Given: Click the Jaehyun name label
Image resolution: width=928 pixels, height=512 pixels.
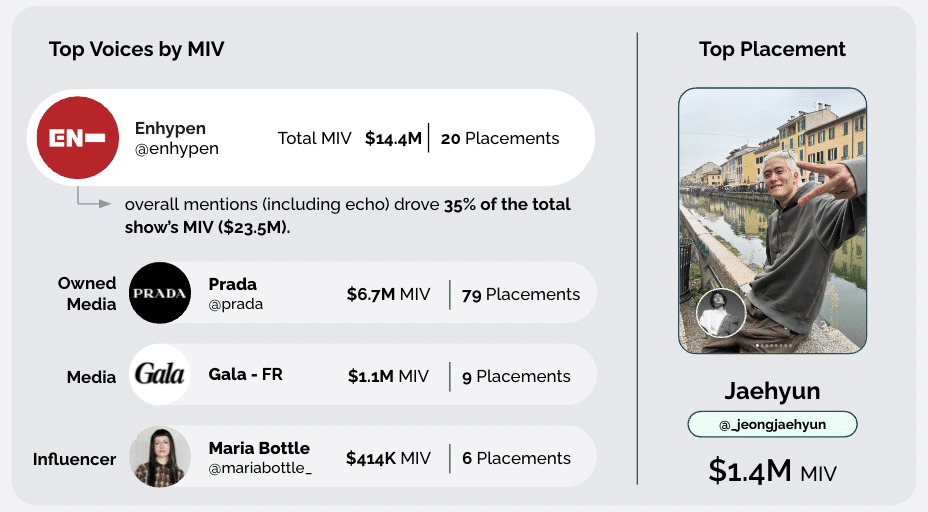Looking at the screenshot, I should [772, 389].
